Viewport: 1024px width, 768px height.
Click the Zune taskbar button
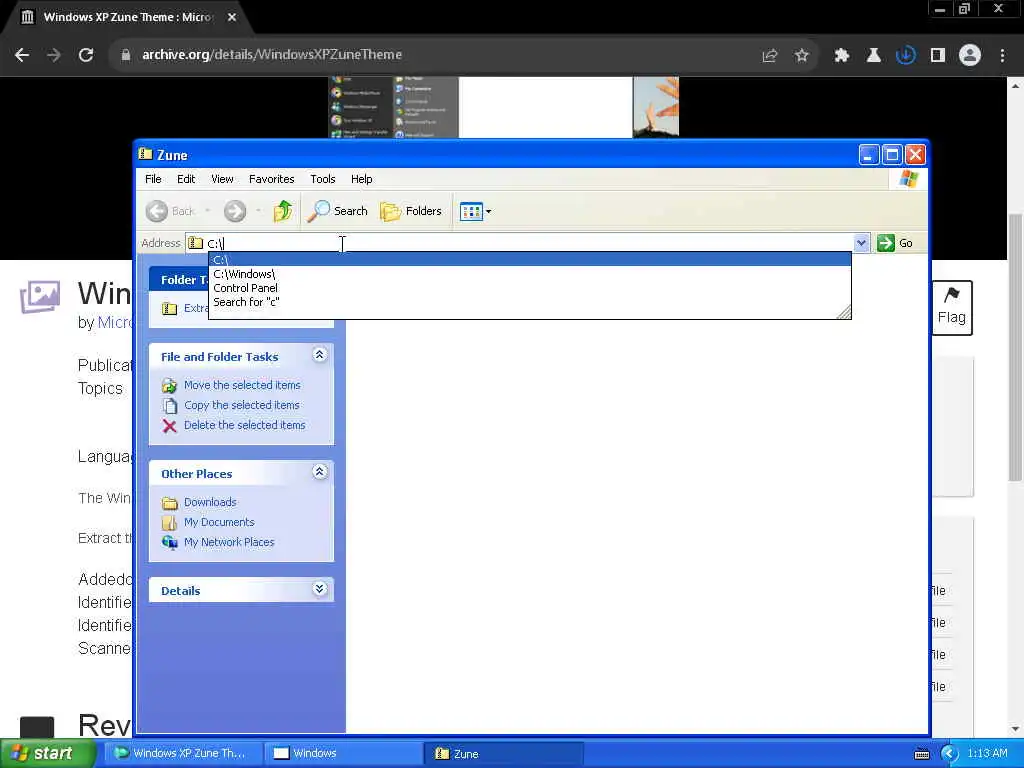504,754
